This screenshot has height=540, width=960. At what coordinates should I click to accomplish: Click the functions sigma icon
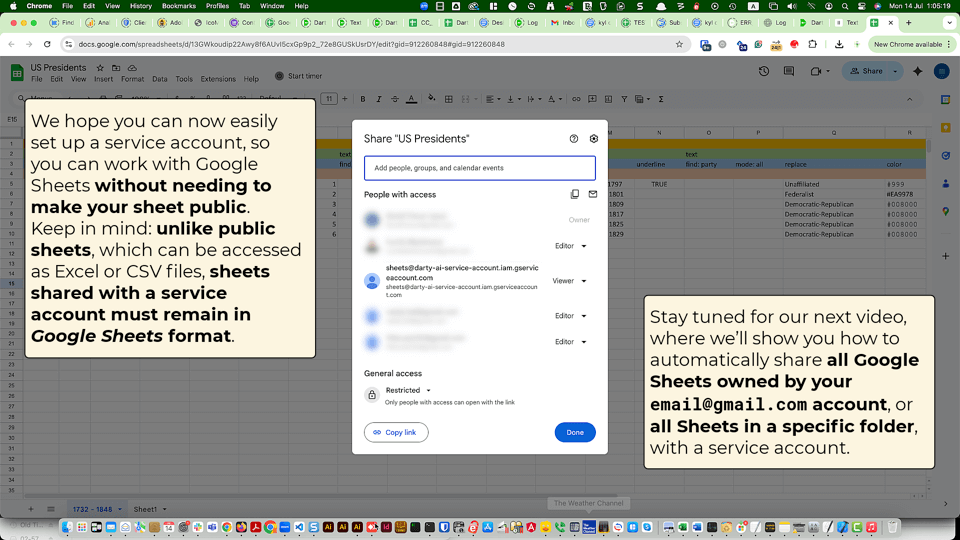[661, 99]
